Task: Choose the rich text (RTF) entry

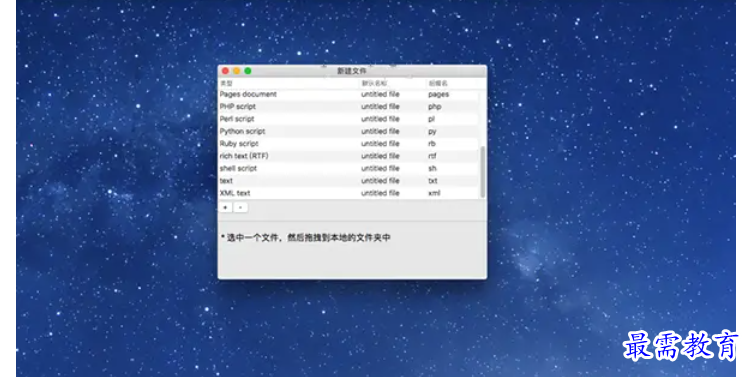Action: pyautogui.click(x=349, y=156)
